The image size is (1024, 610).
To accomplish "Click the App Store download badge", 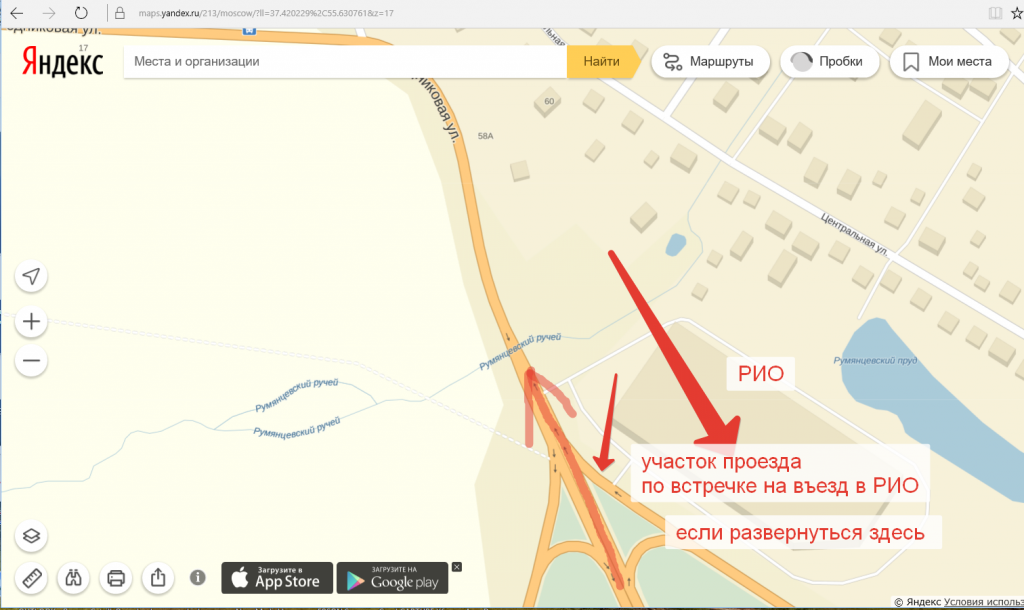I will click(x=277, y=578).
